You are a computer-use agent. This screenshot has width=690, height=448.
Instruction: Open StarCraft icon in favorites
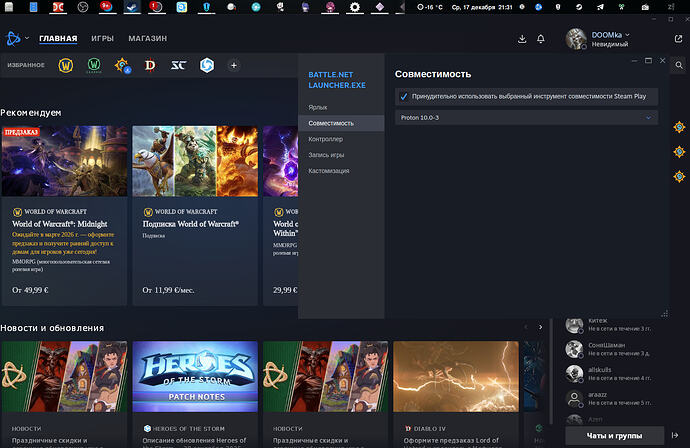[x=179, y=65]
